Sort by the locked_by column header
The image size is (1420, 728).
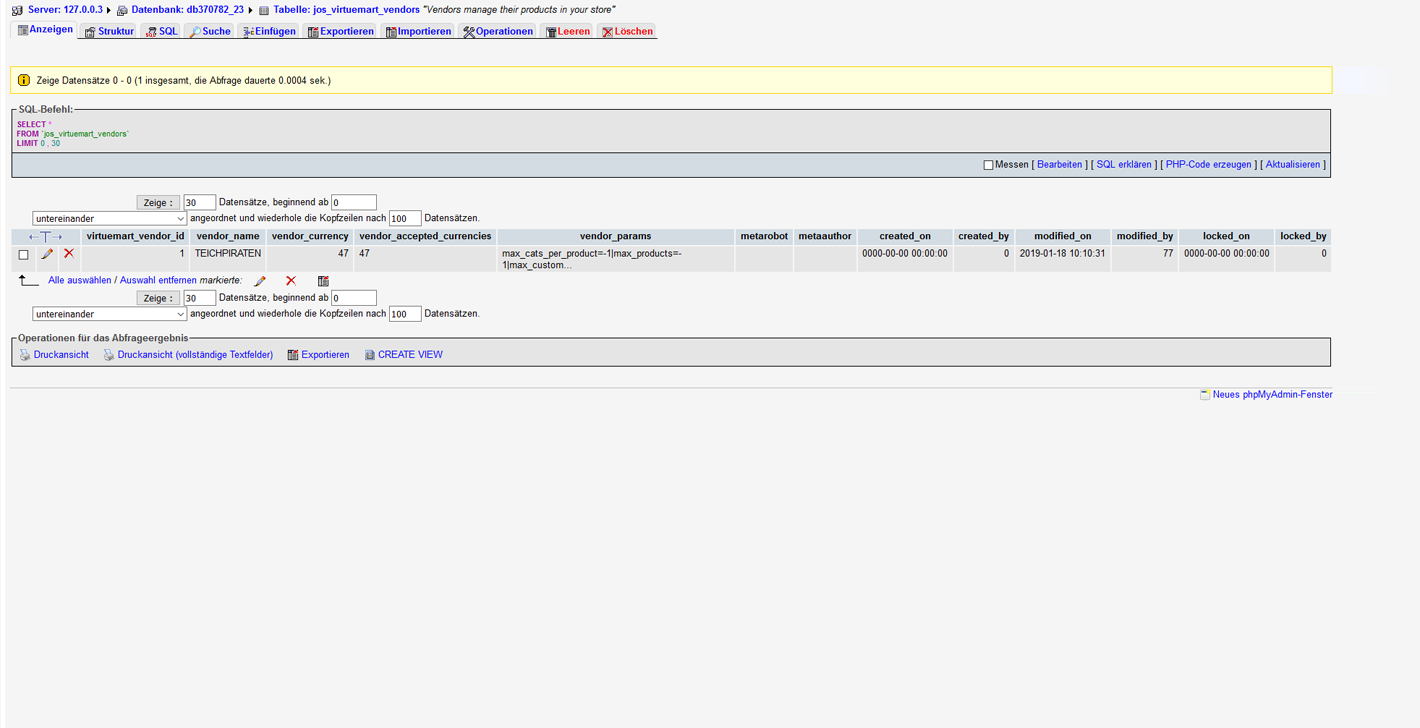pyautogui.click(x=1303, y=237)
